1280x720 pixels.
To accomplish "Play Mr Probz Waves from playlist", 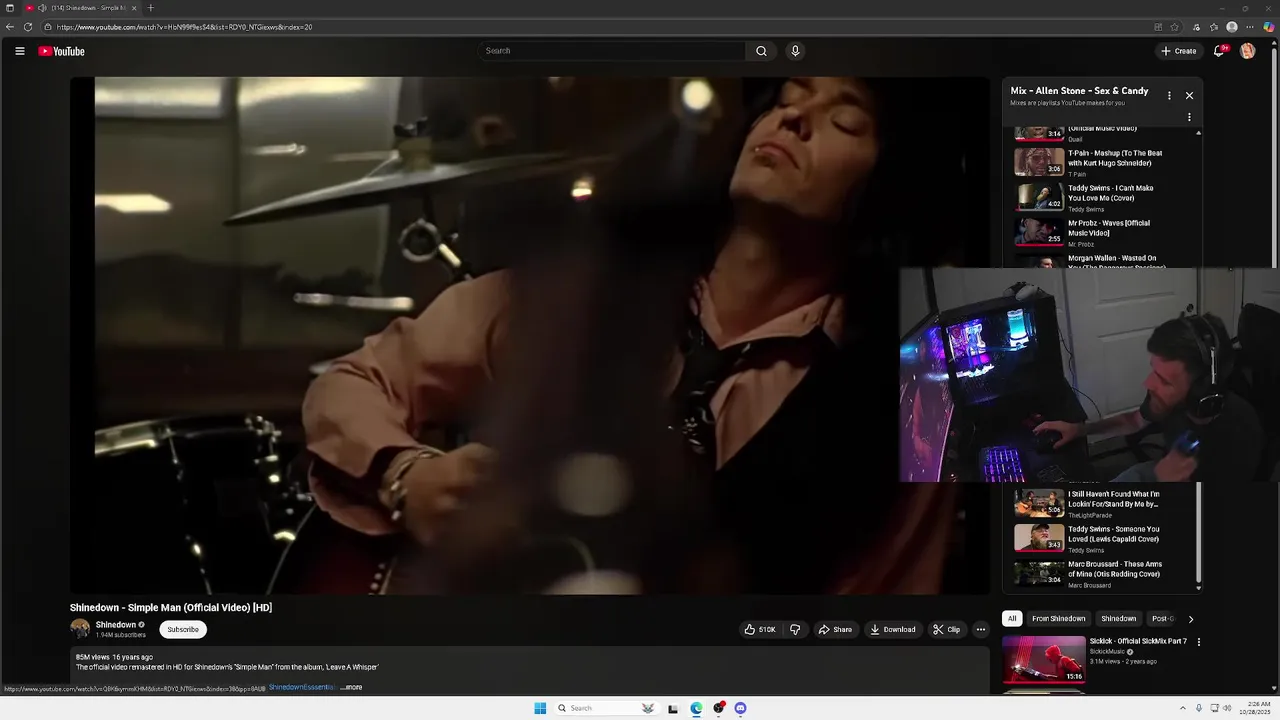I will coord(1100,233).
